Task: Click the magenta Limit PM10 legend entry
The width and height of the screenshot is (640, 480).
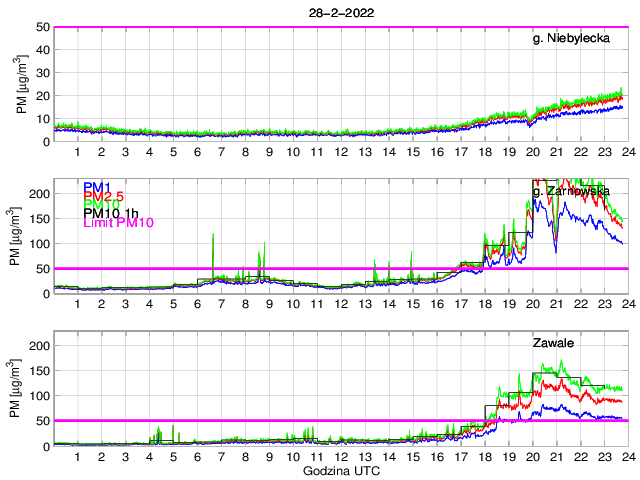Action: tap(116, 222)
